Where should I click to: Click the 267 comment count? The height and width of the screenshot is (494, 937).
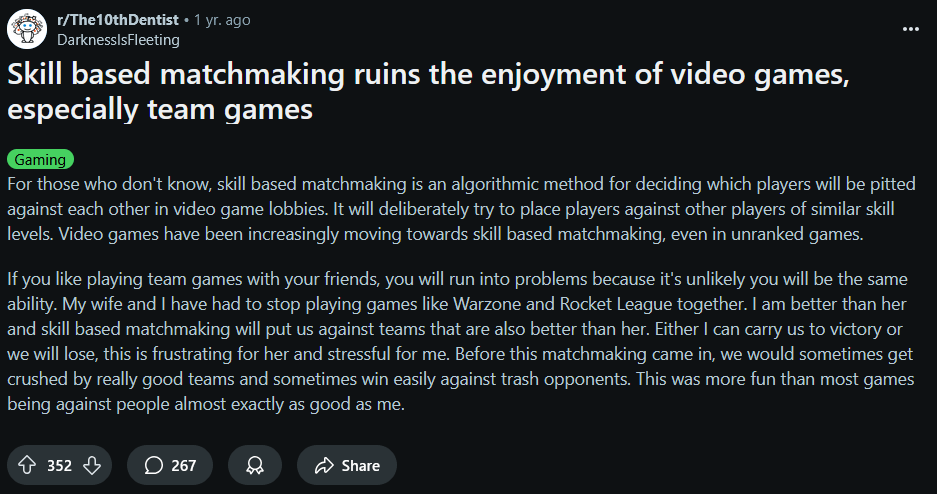183,465
